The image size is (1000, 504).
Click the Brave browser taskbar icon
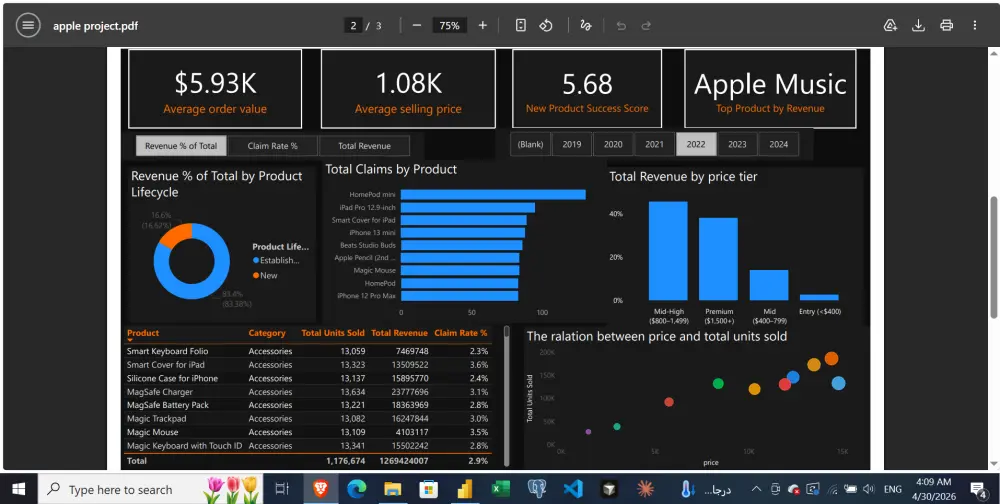[x=320, y=489]
